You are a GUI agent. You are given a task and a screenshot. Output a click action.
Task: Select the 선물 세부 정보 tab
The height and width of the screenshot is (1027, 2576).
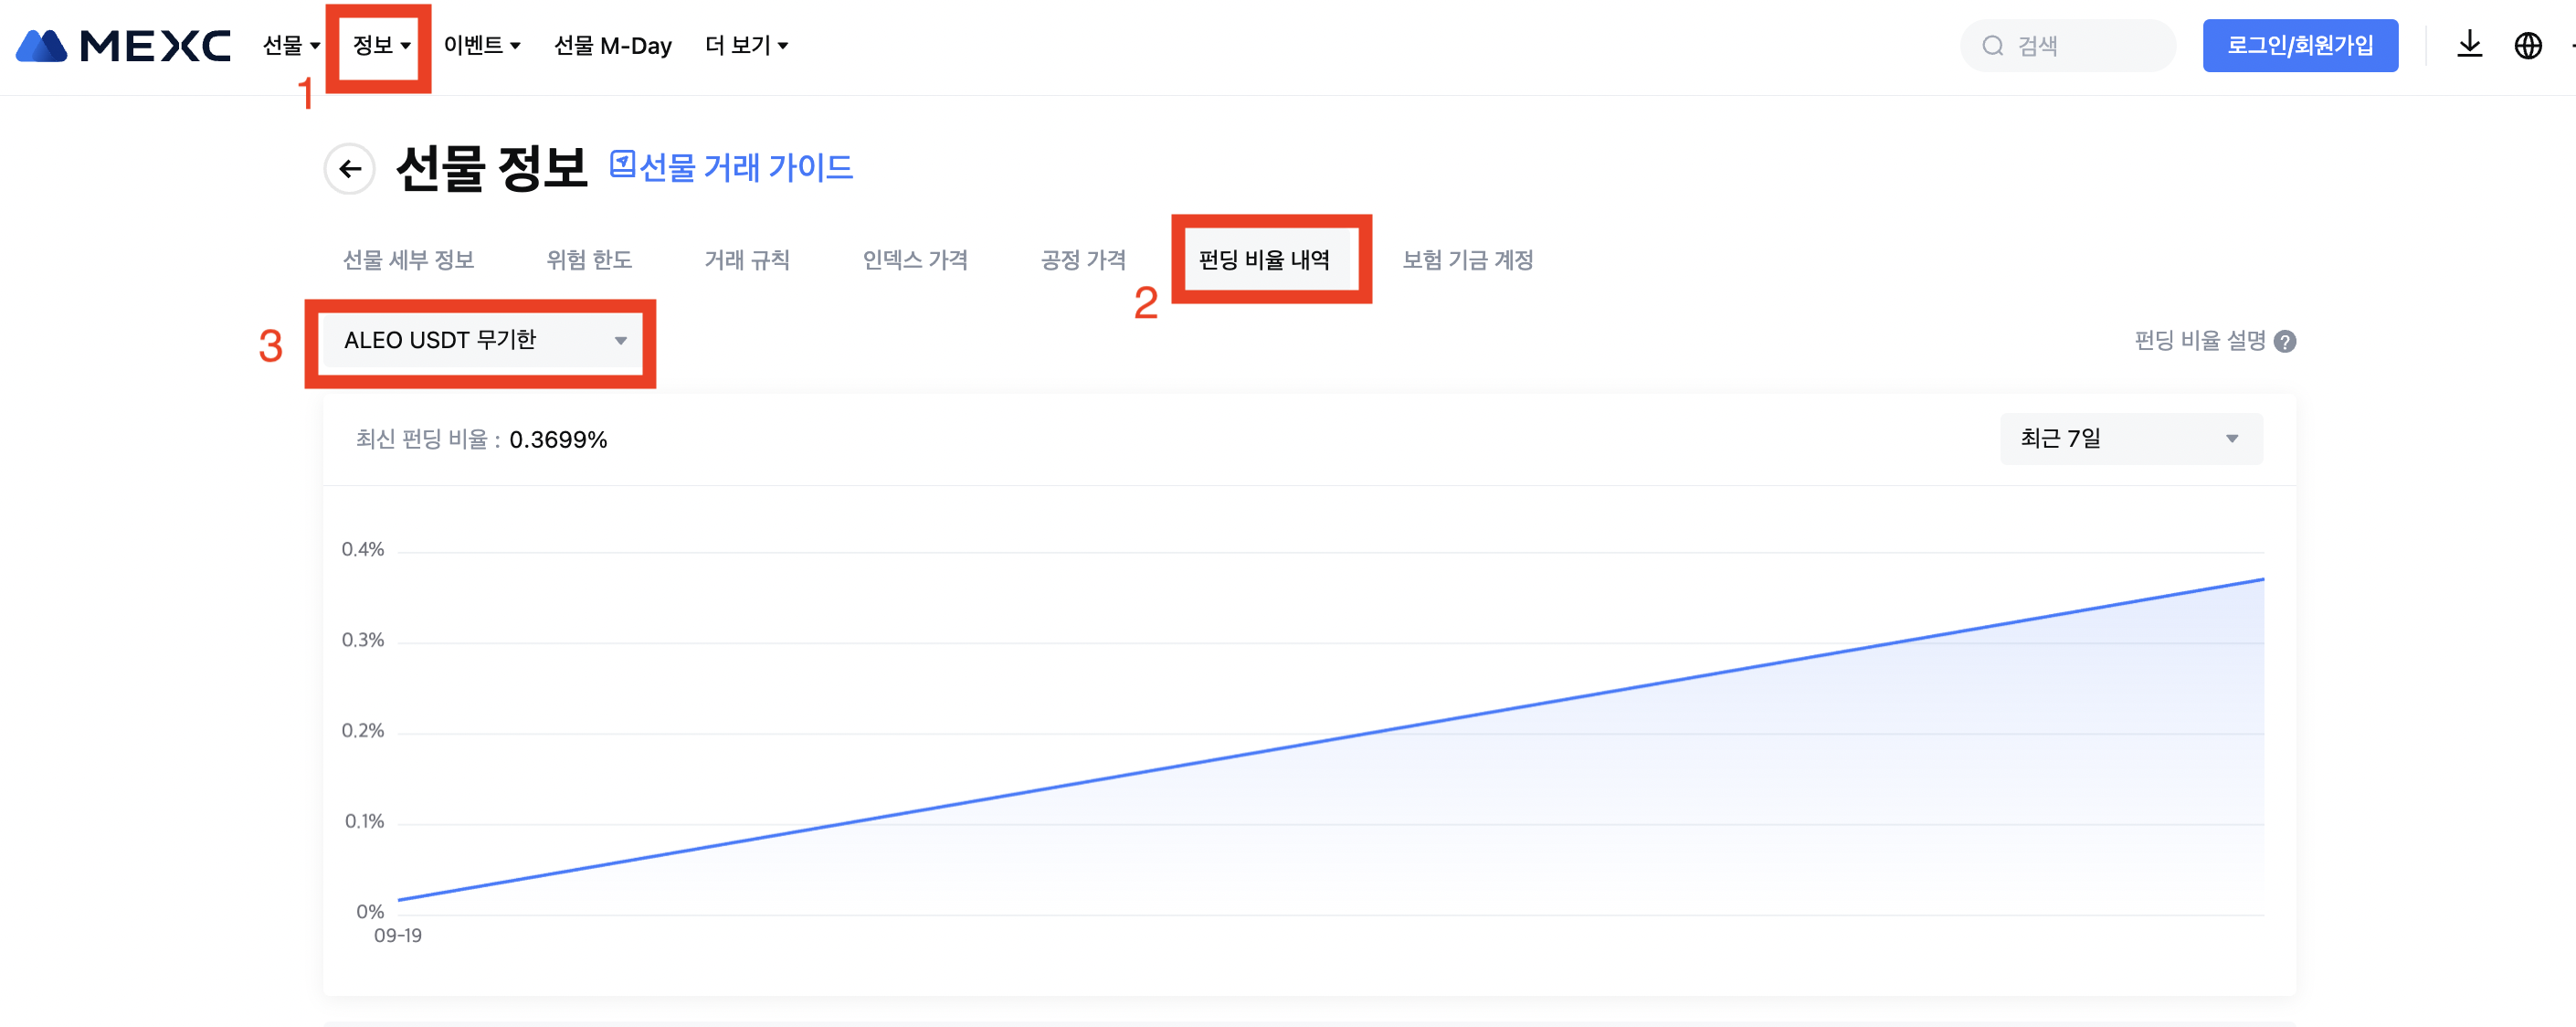pos(408,260)
